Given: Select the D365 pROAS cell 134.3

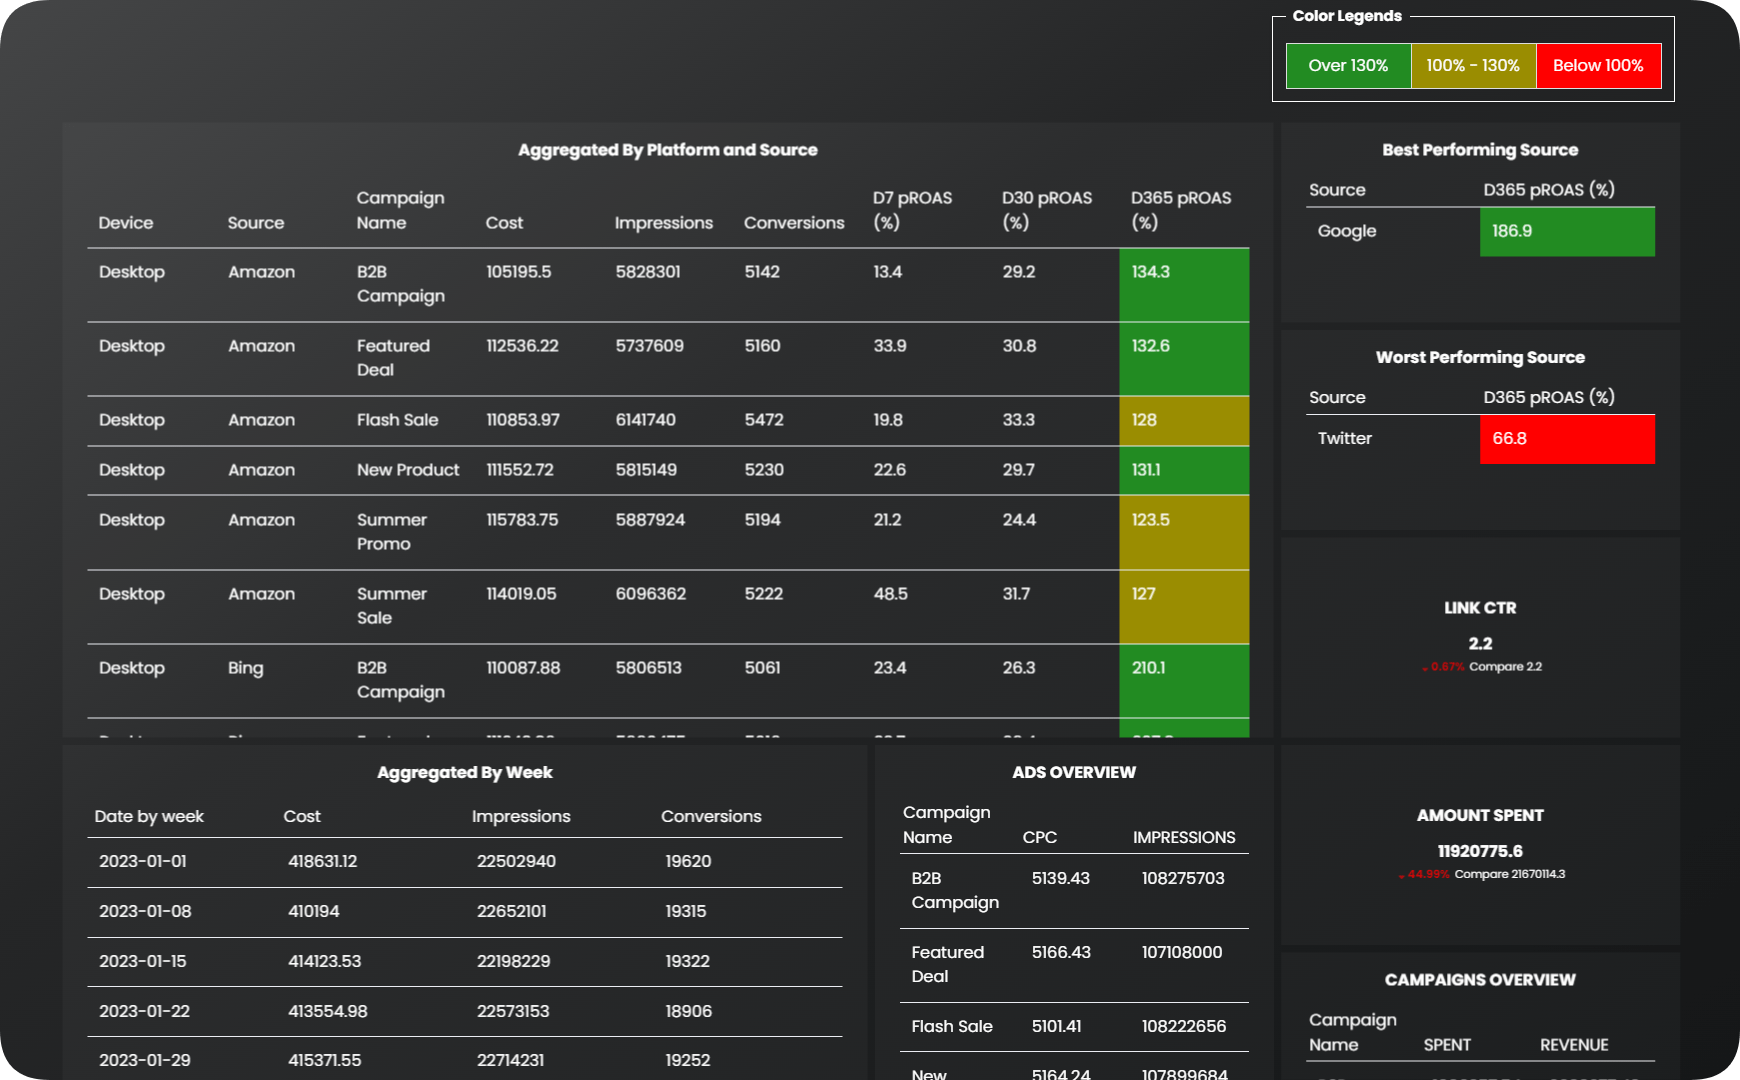Looking at the screenshot, I should point(1184,285).
